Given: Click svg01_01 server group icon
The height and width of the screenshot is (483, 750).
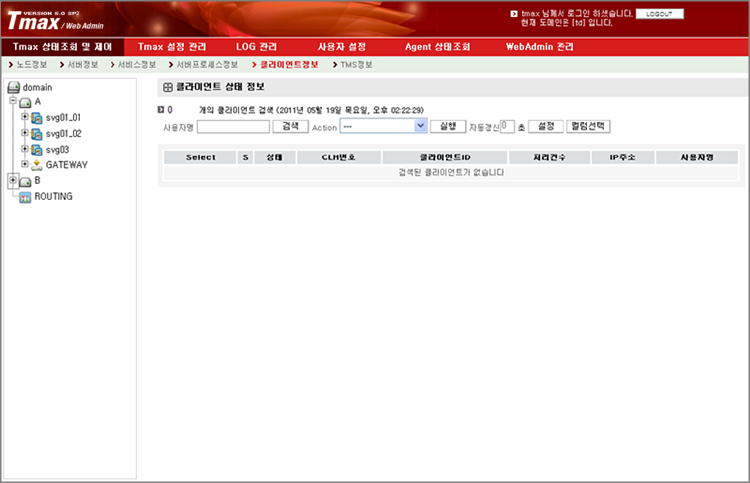Looking at the screenshot, I should (x=36, y=118).
